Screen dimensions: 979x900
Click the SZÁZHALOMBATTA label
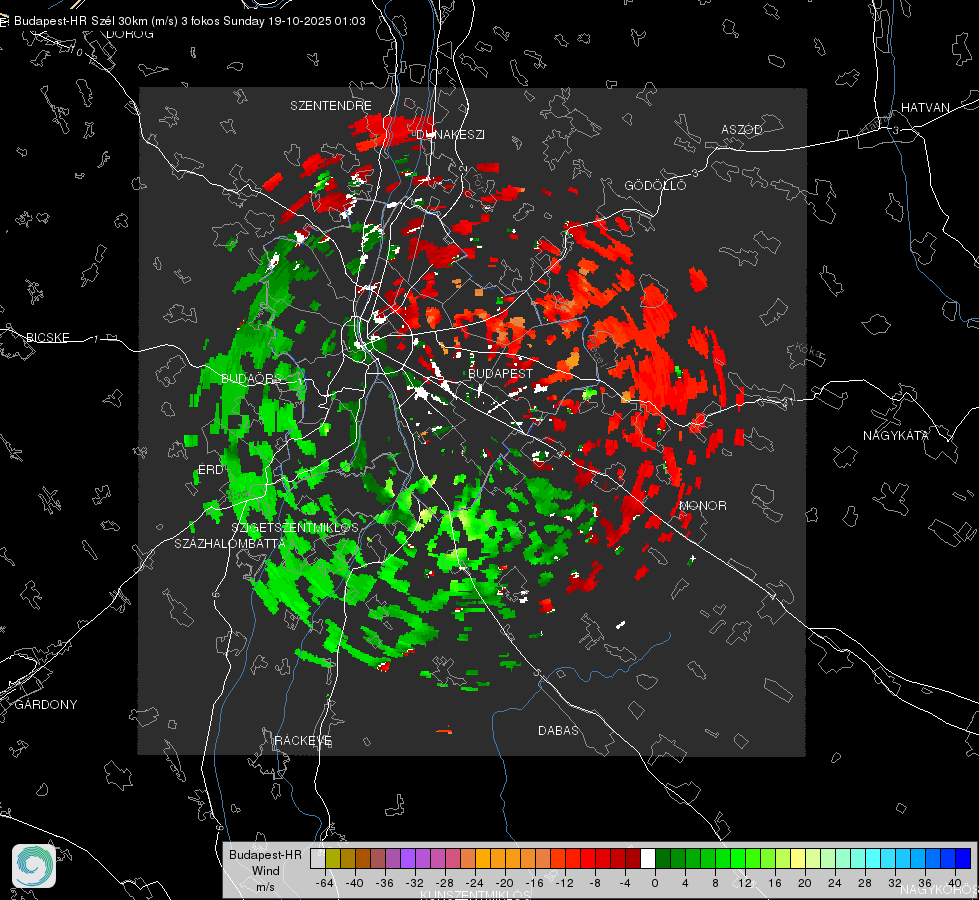tap(230, 543)
